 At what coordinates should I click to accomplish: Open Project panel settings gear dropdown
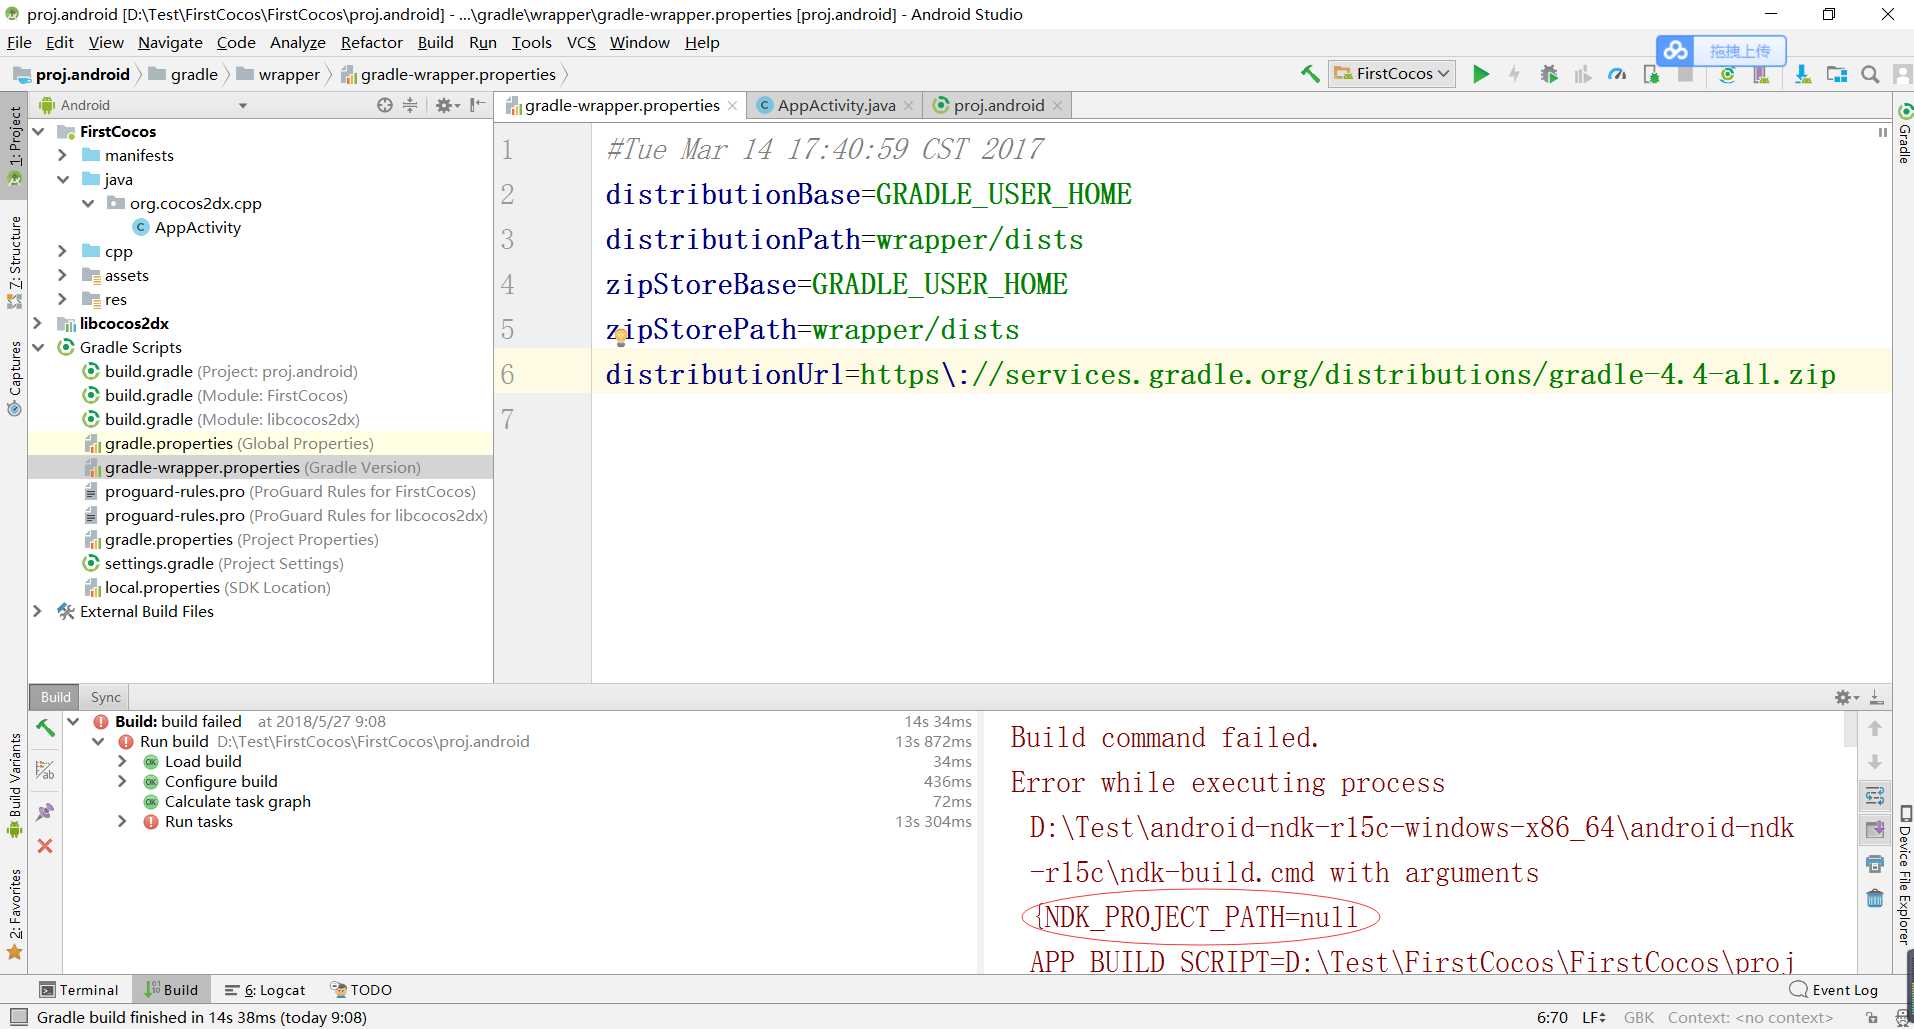pyautogui.click(x=446, y=105)
